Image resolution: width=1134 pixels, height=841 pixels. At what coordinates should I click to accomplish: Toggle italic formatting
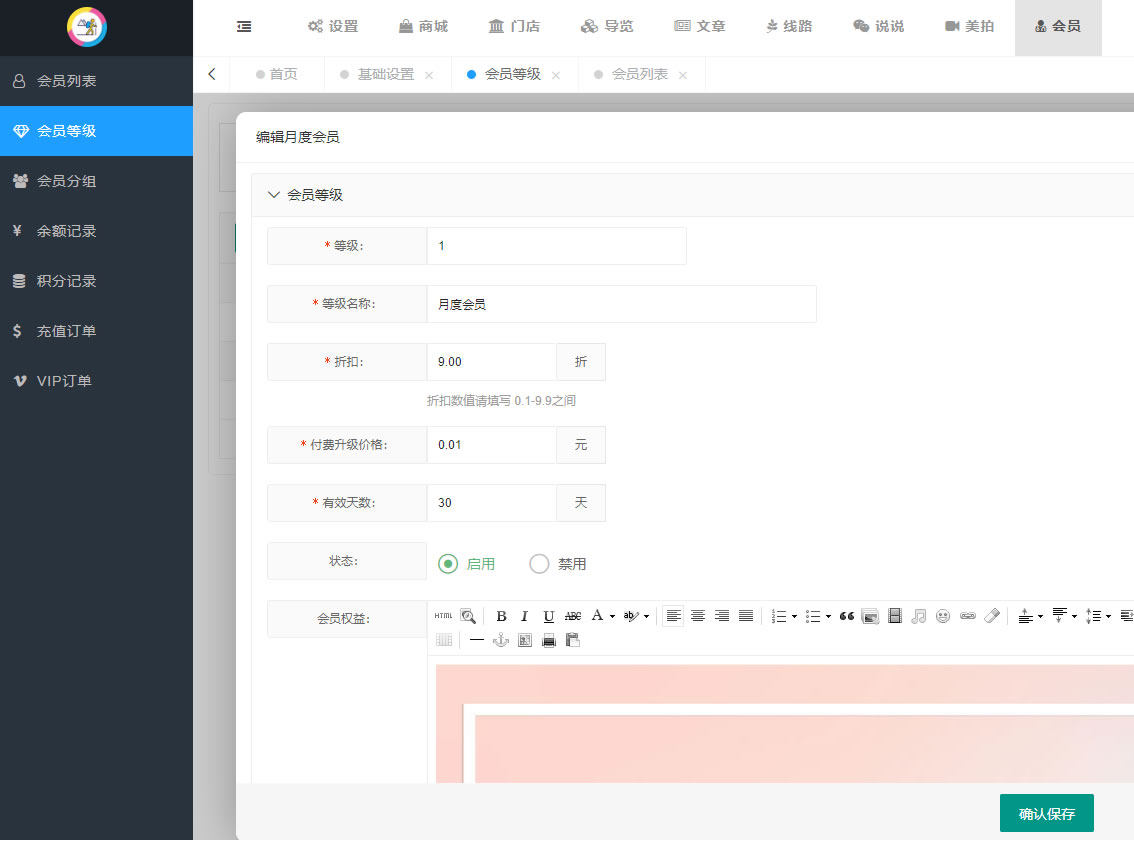pyautogui.click(x=524, y=616)
